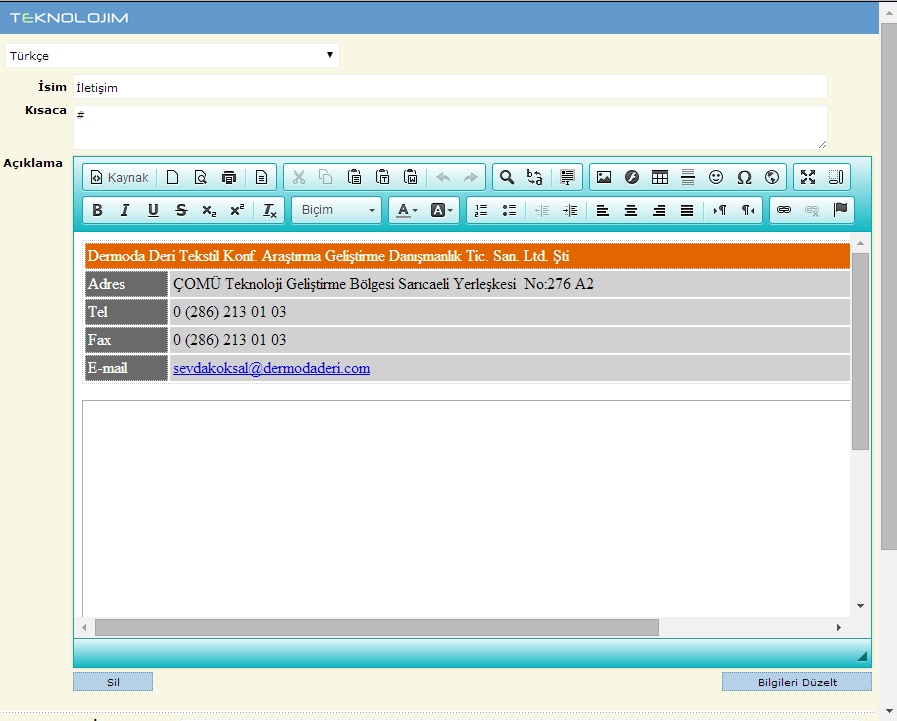Open the sevdakoksal@dermodaderi.com link
897x721 pixels.
[x=272, y=368]
